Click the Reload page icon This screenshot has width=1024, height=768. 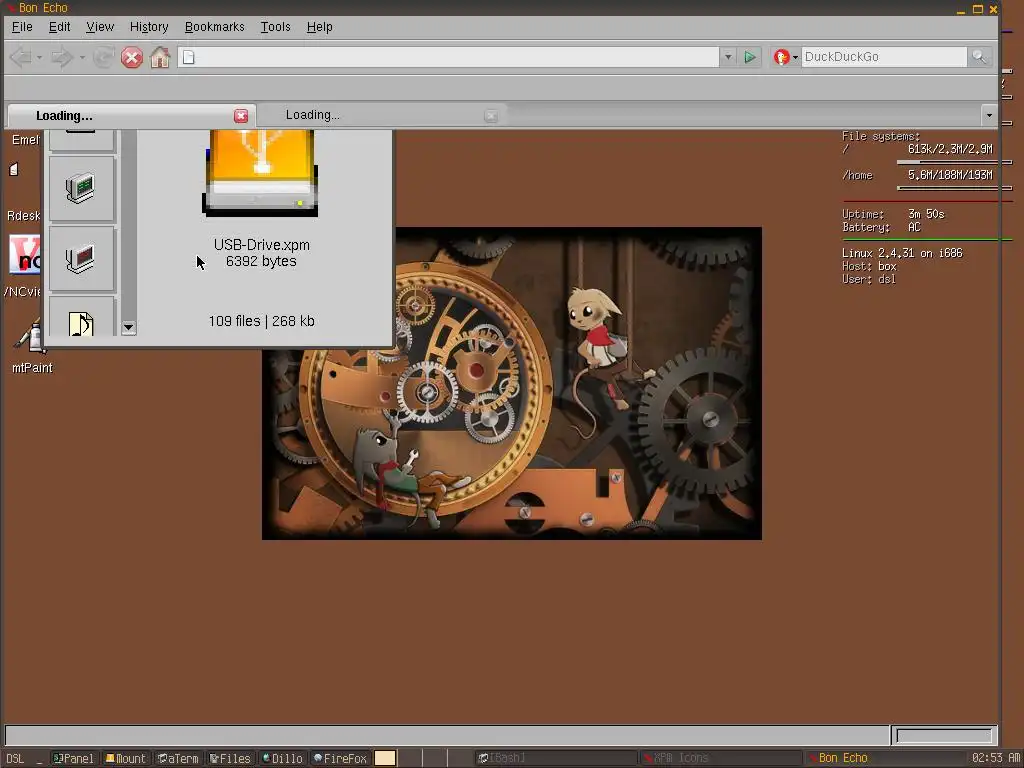(x=104, y=57)
